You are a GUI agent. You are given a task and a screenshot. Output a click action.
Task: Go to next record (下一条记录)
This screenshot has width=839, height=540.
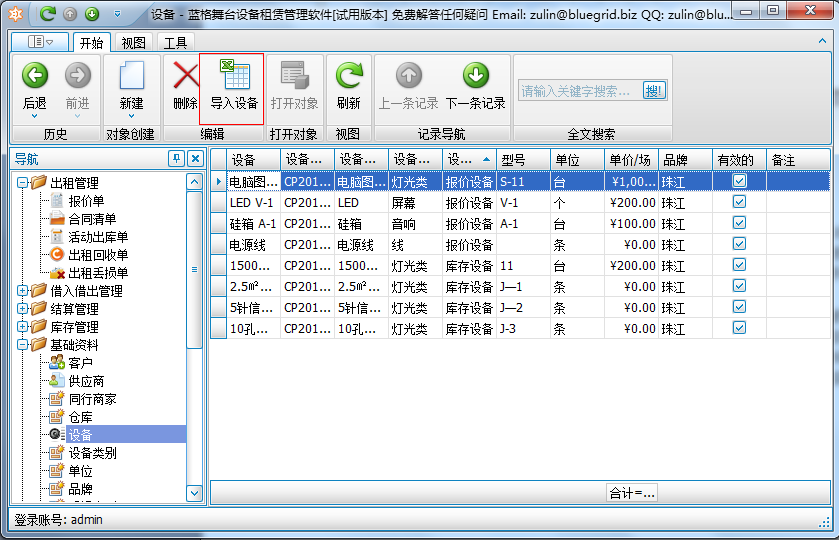[x=475, y=76]
